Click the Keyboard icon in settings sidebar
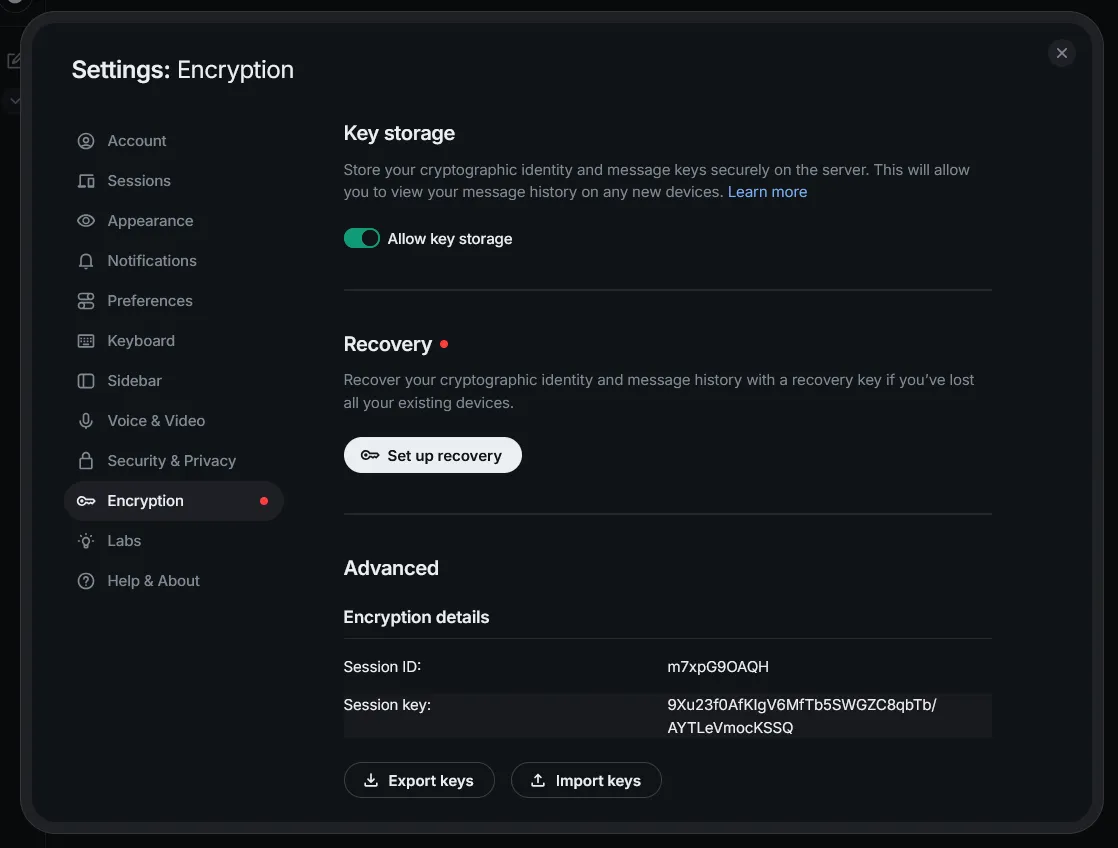Viewport: 1118px width, 848px height. [86, 341]
